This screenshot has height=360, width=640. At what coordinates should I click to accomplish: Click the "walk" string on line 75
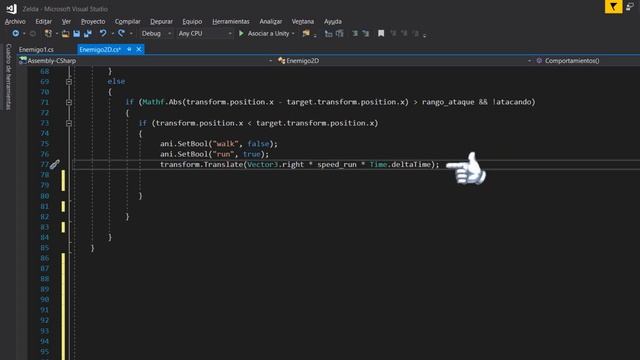[x=226, y=144]
